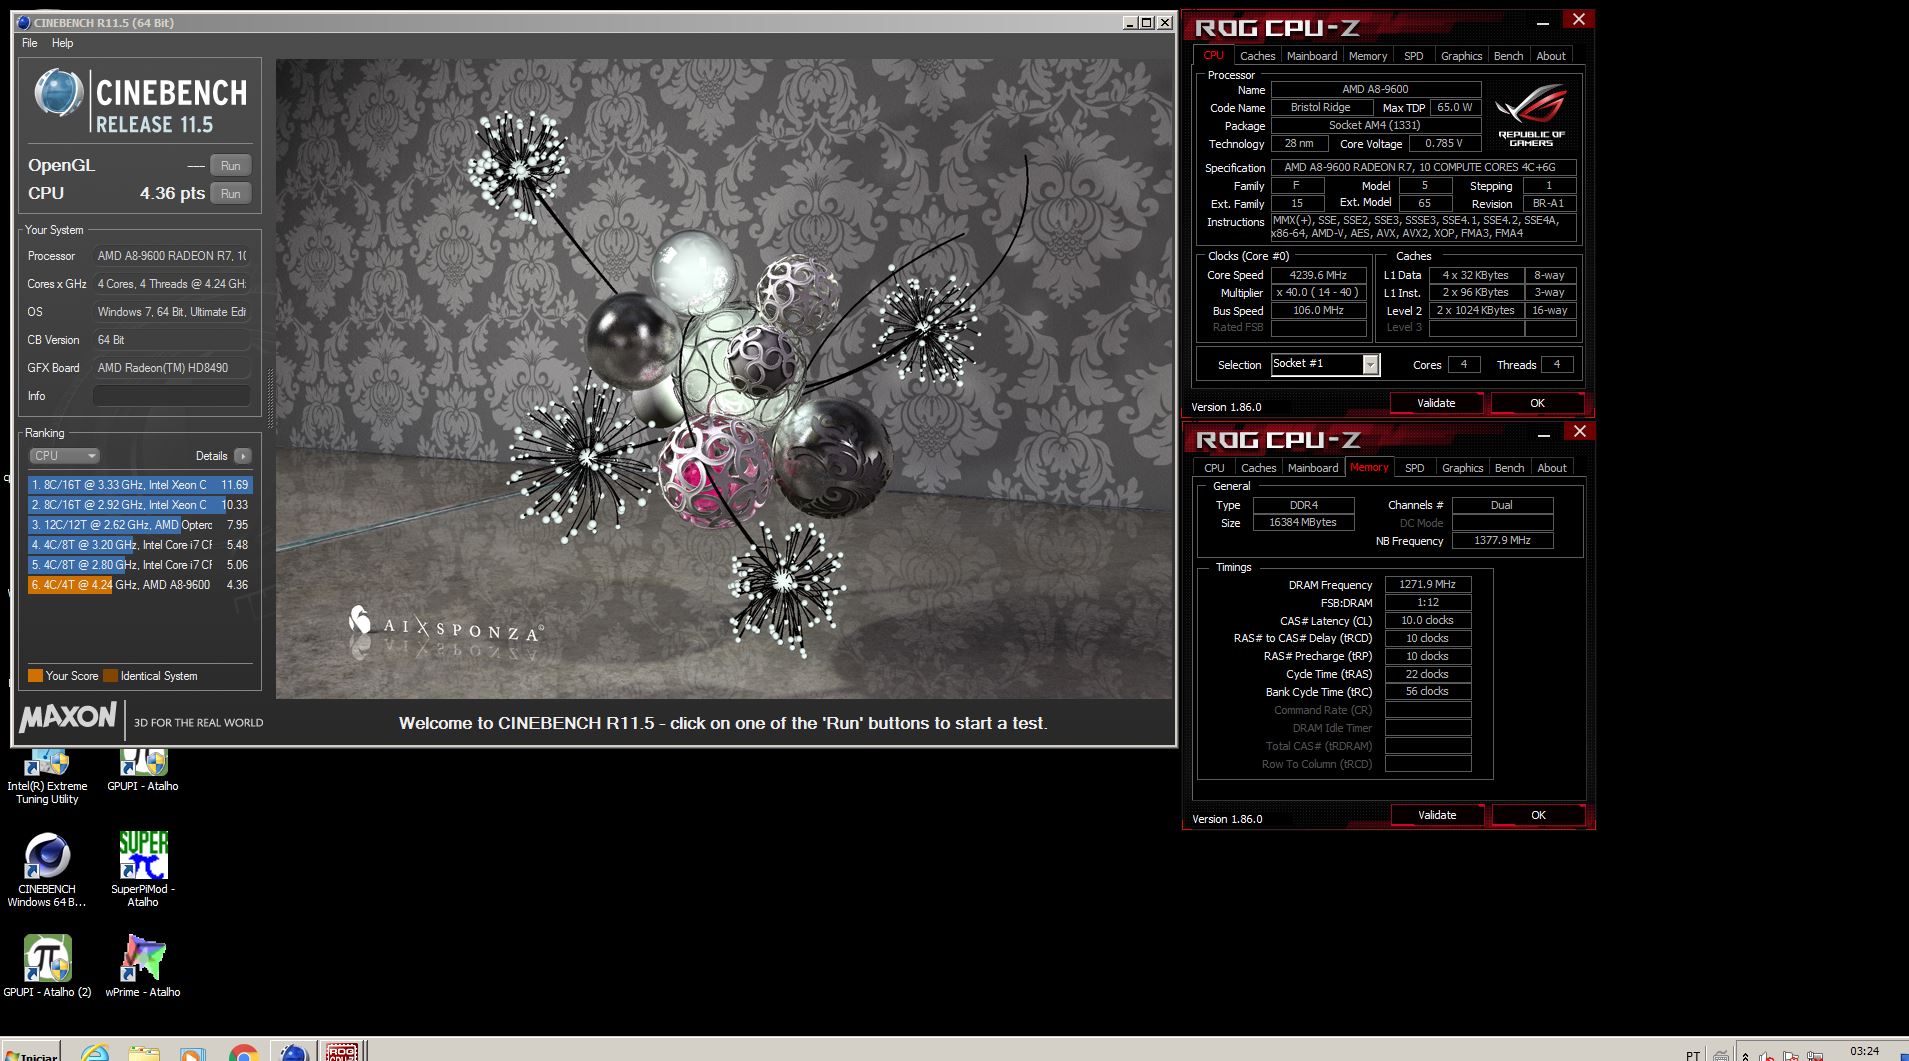The width and height of the screenshot is (1909, 1061).
Task: Run the OpenGL benchmark
Action: [230, 166]
